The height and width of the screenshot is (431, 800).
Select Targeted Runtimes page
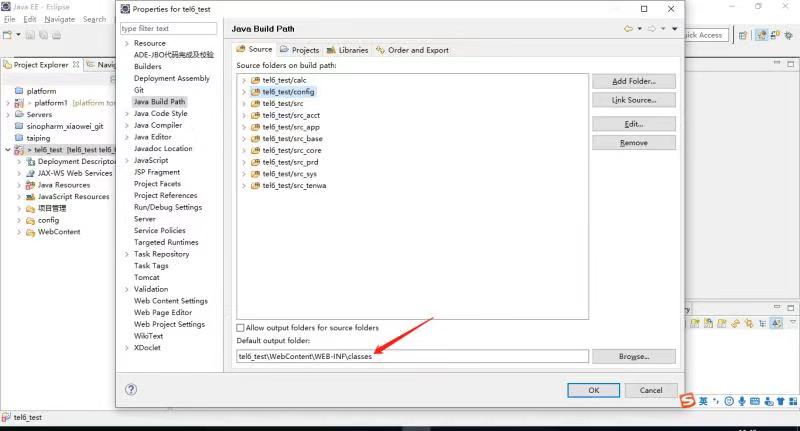[x=166, y=242]
